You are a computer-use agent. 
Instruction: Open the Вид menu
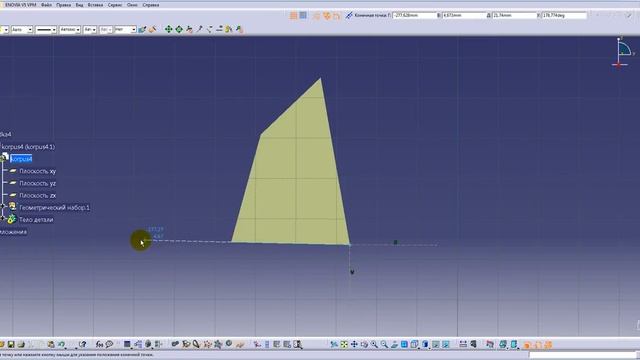pos(79,5)
